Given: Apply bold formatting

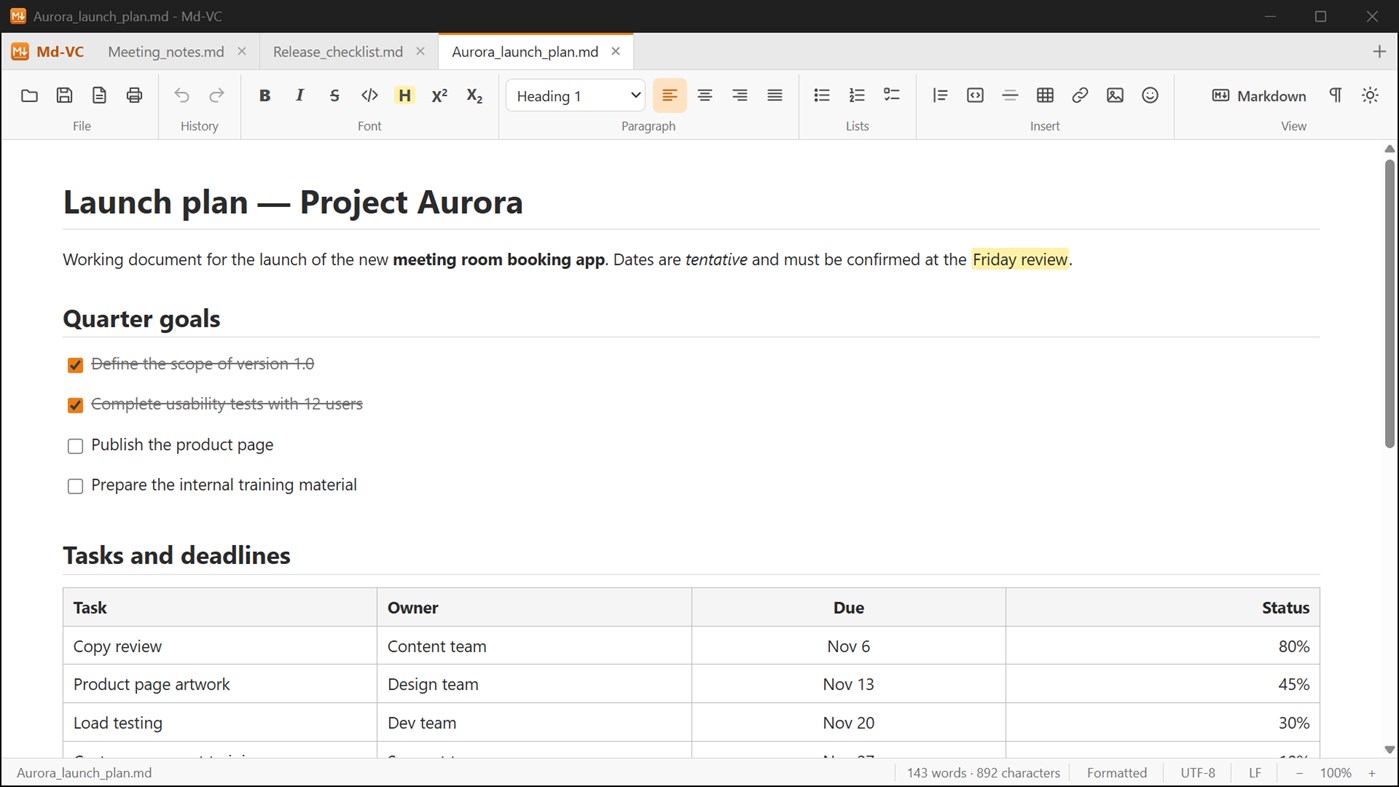Looking at the screenshot, I should tap(264, 96).
